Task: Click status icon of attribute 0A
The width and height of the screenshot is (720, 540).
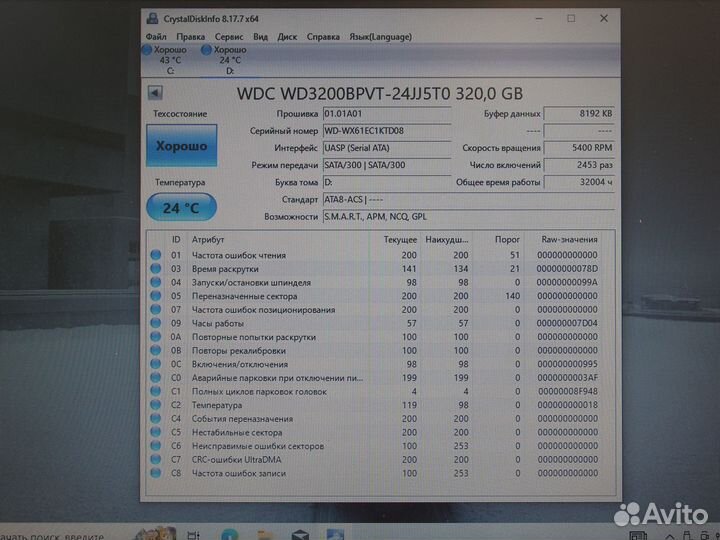Action: point(156,337)
